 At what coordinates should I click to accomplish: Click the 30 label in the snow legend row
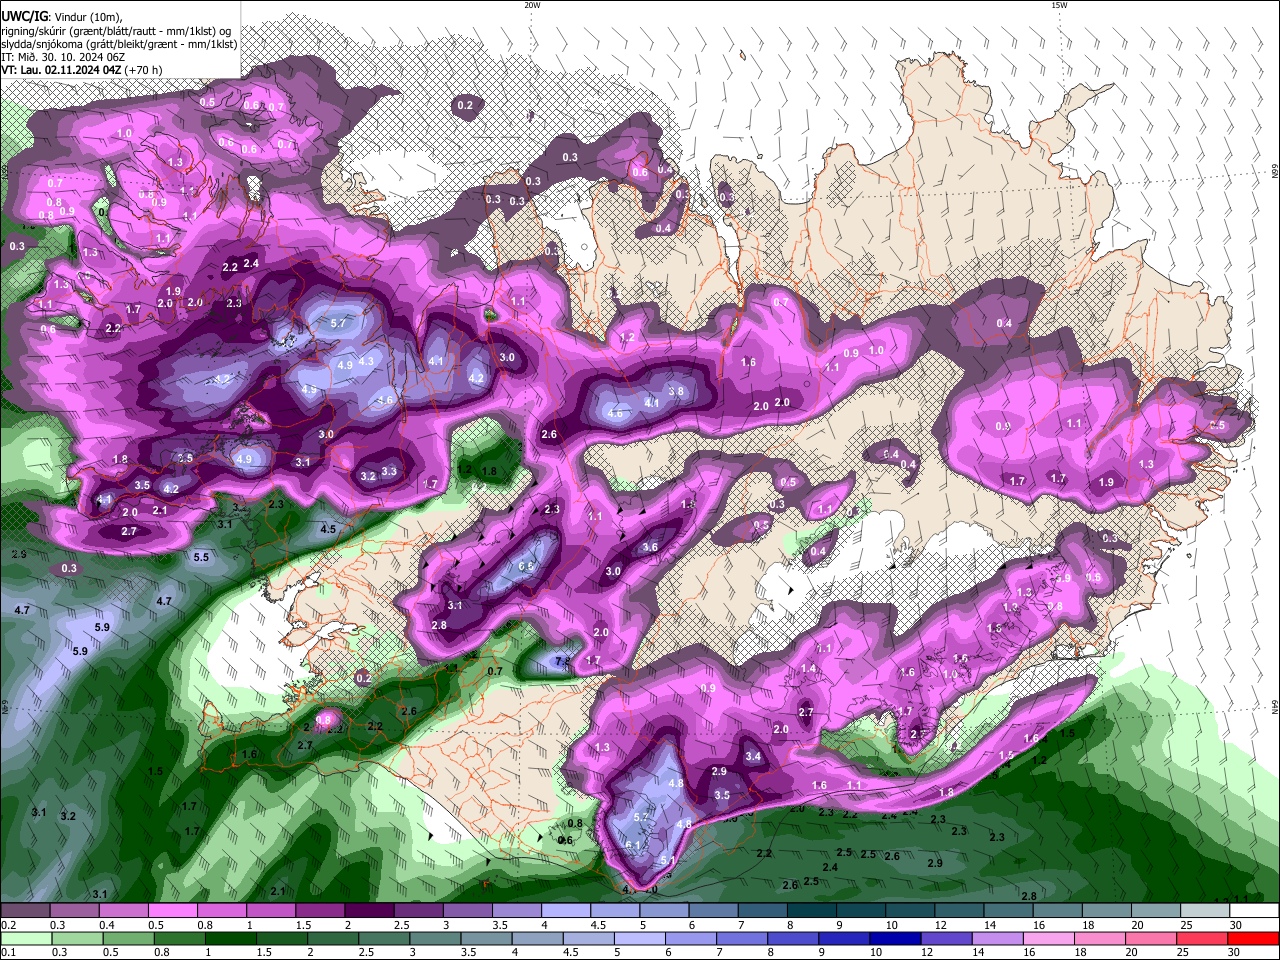(x=1235, y=925)
